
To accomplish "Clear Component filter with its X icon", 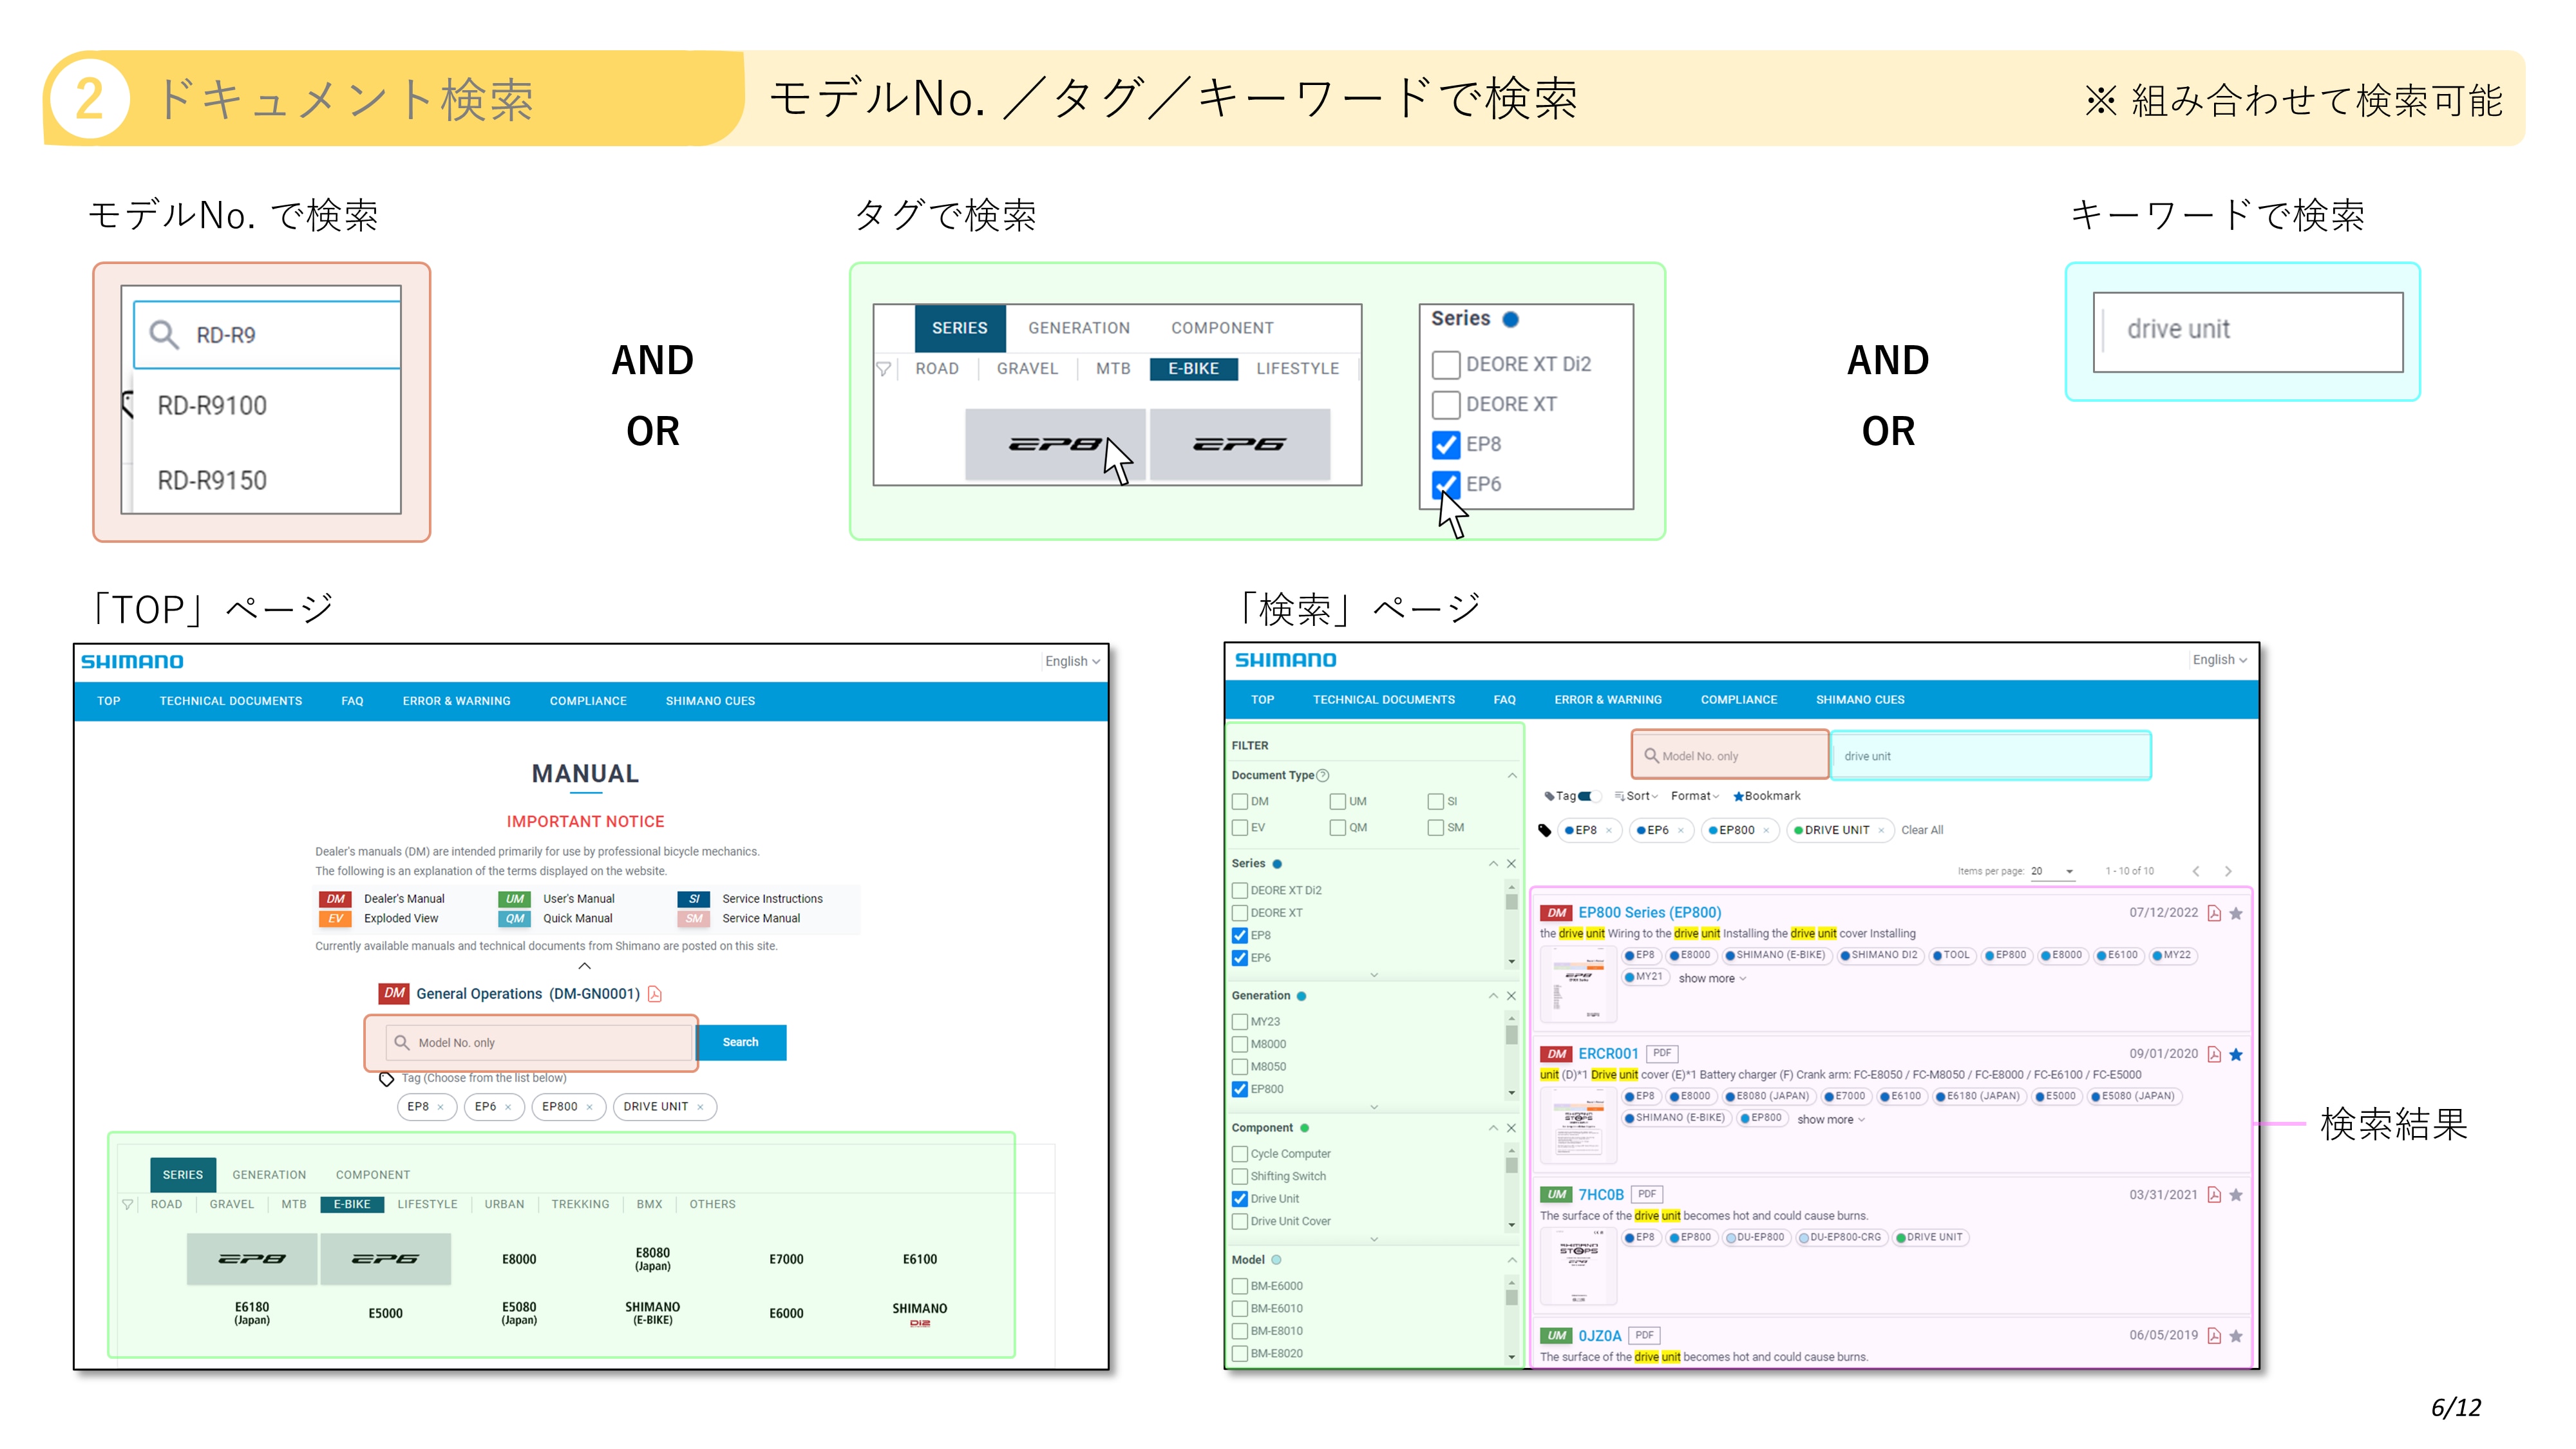I will tap(1511, 1128).
